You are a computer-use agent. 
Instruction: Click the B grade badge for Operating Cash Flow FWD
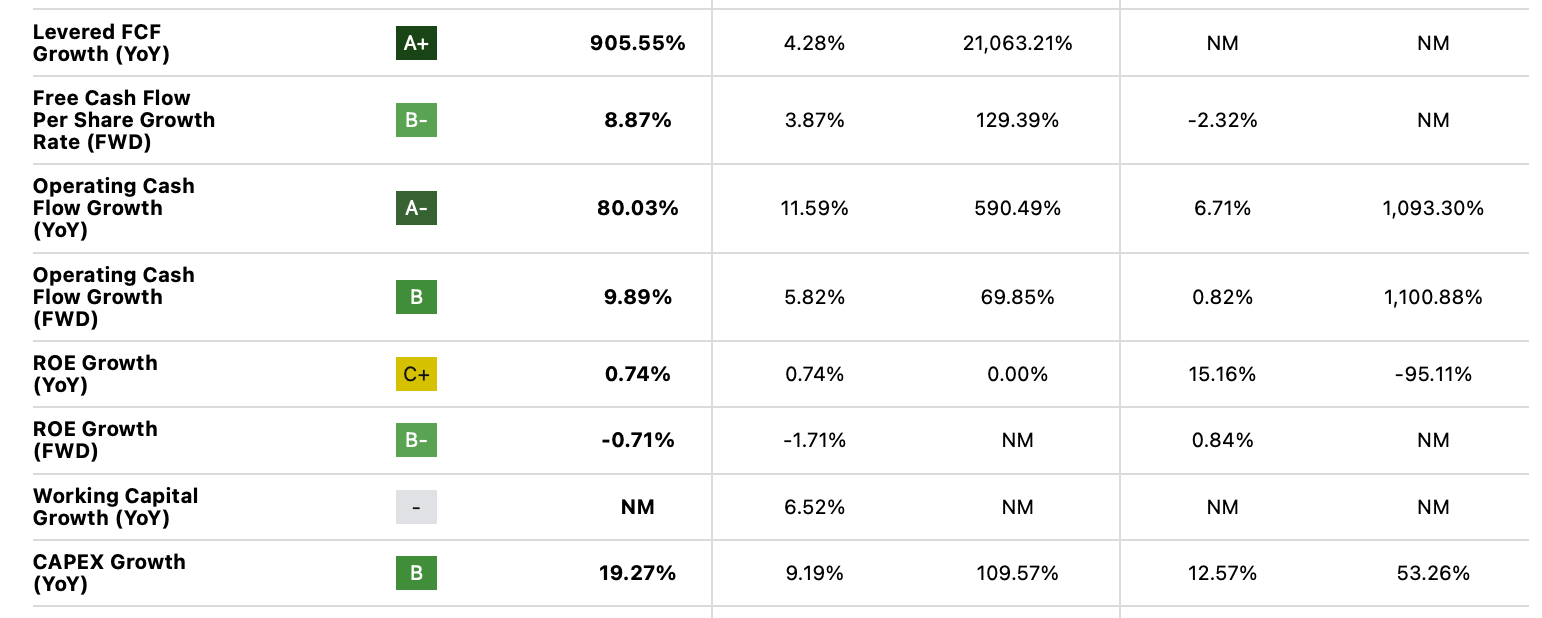[416, 297]
